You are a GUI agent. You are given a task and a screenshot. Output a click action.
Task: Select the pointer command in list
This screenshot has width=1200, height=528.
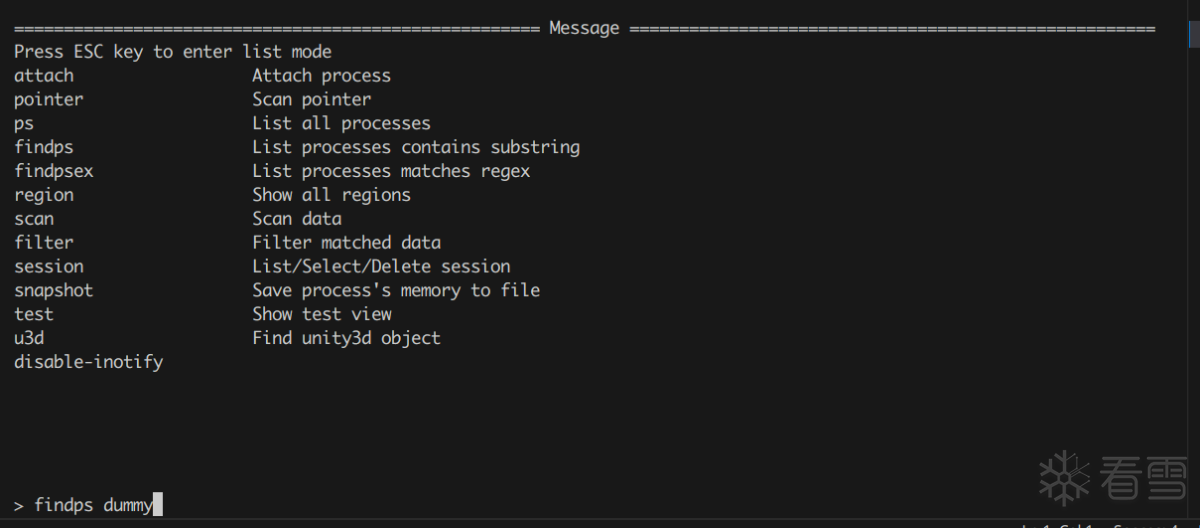[49, 99]
